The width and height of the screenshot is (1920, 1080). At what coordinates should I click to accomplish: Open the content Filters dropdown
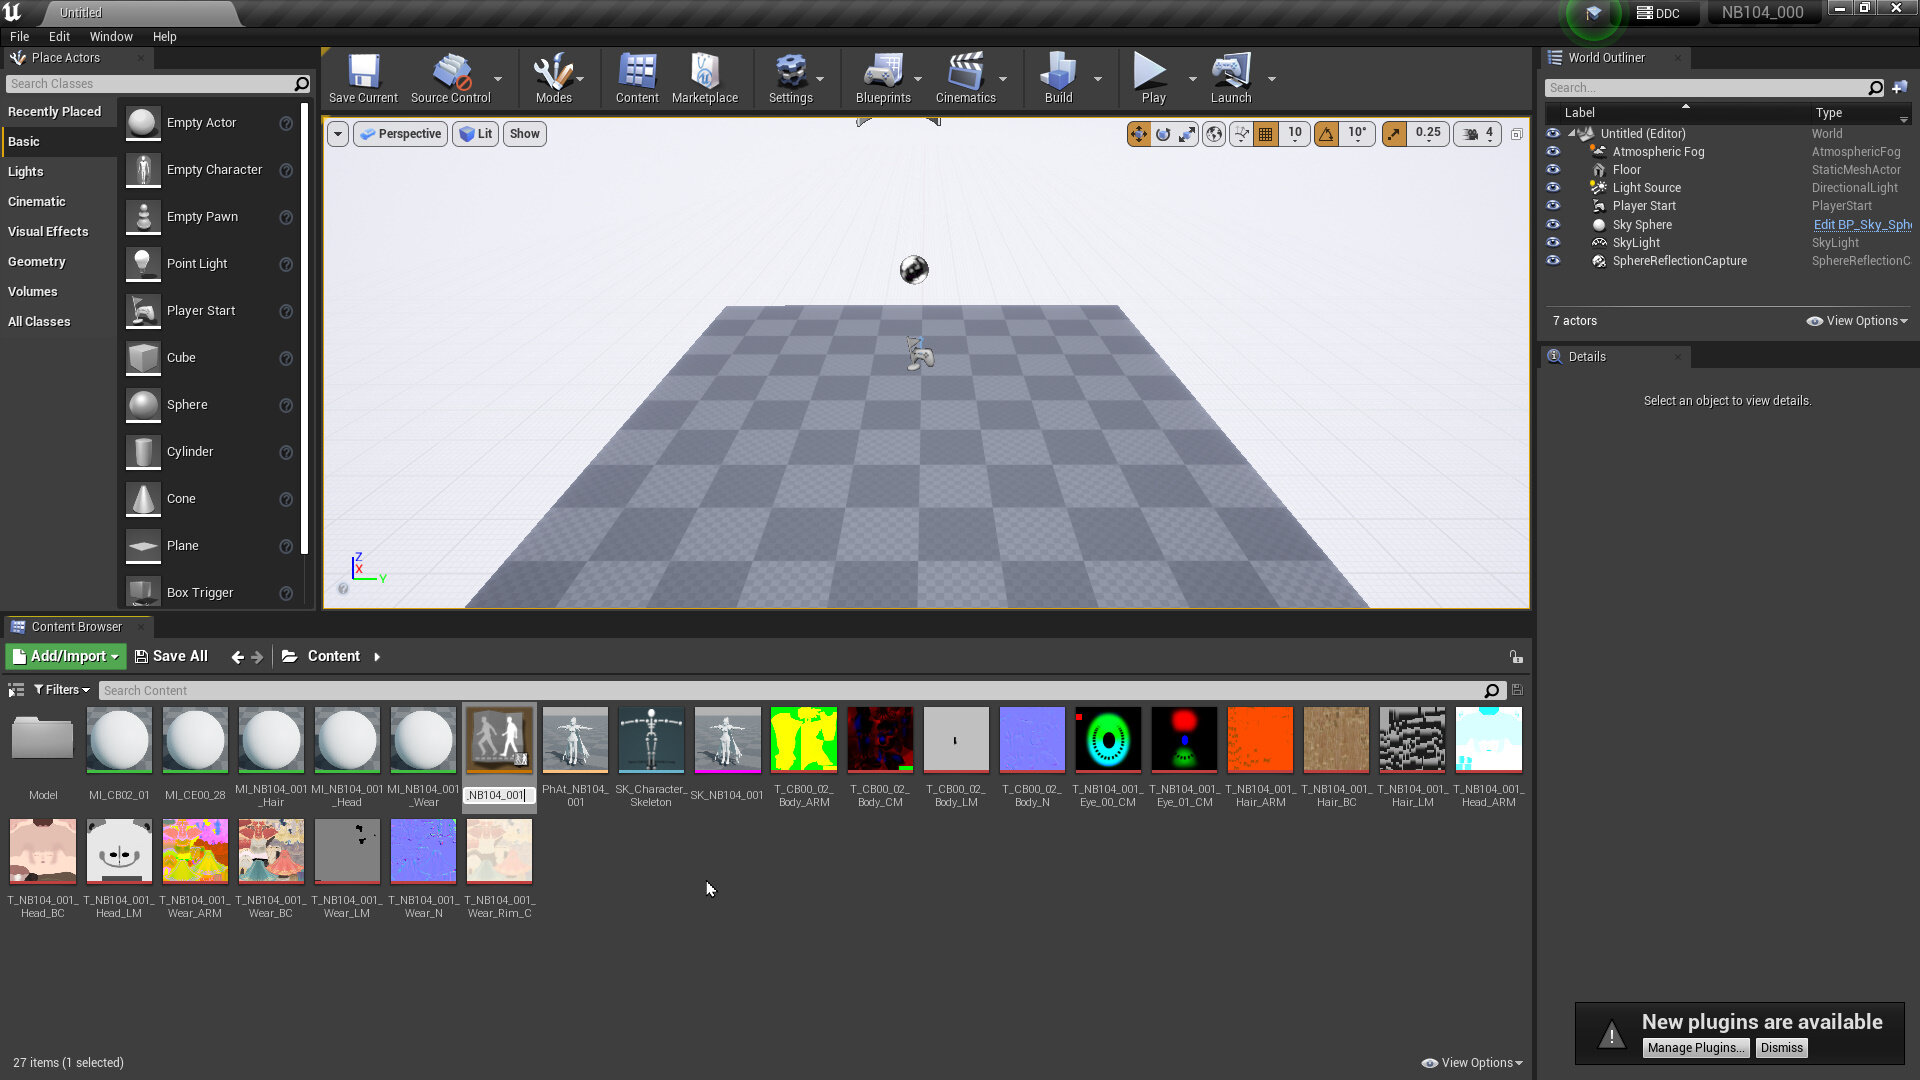pos(62,690)
